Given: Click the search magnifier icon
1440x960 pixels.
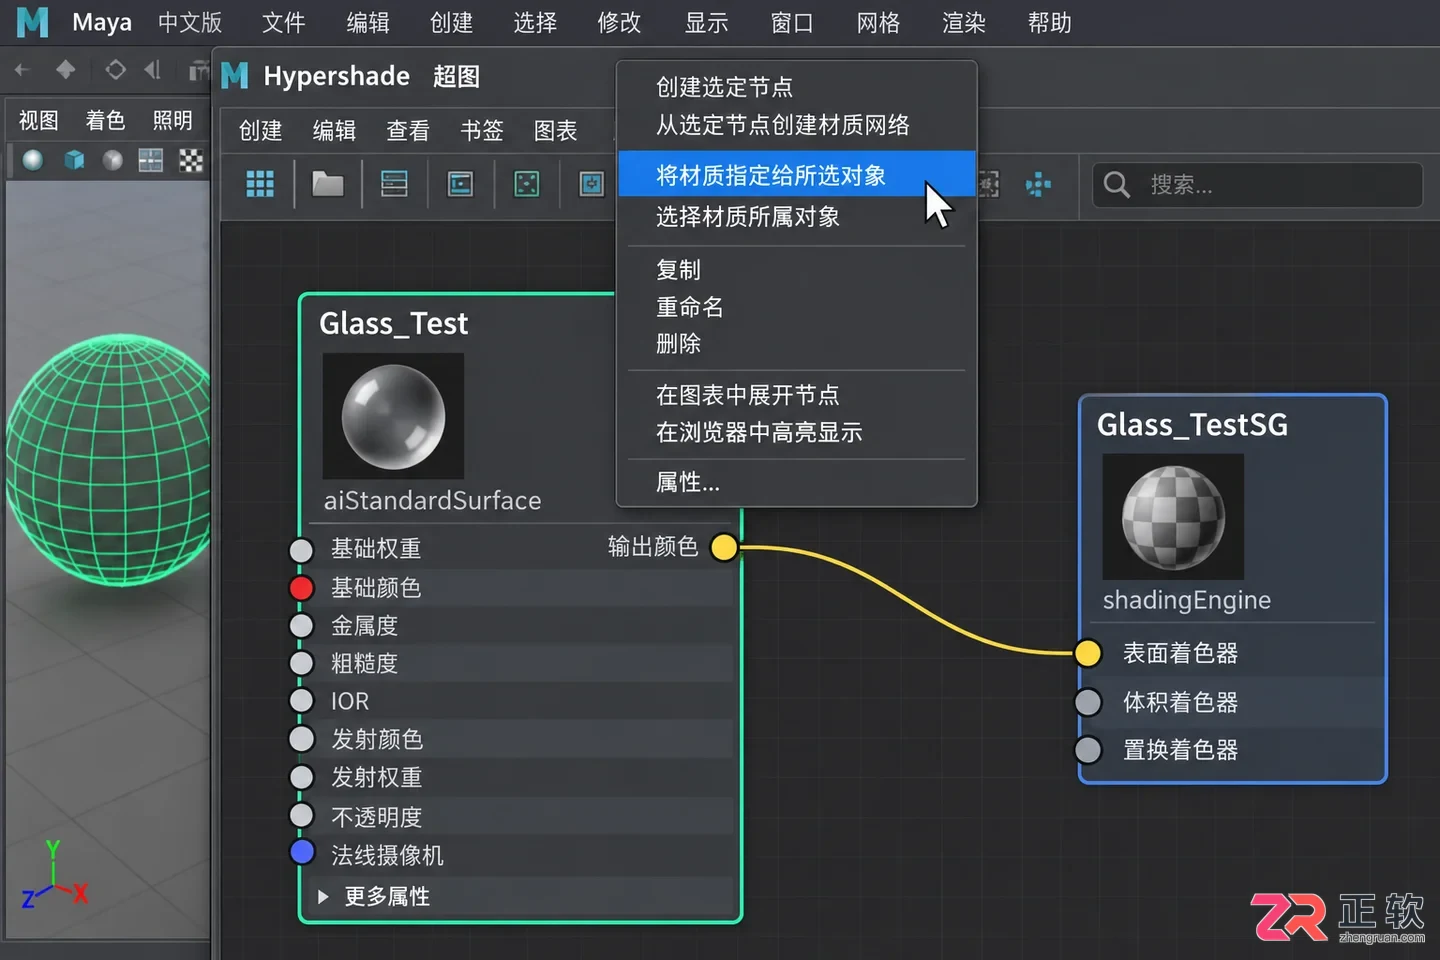Looking at the screenshot, I should pyautogui.click(x=1116, y=185).
